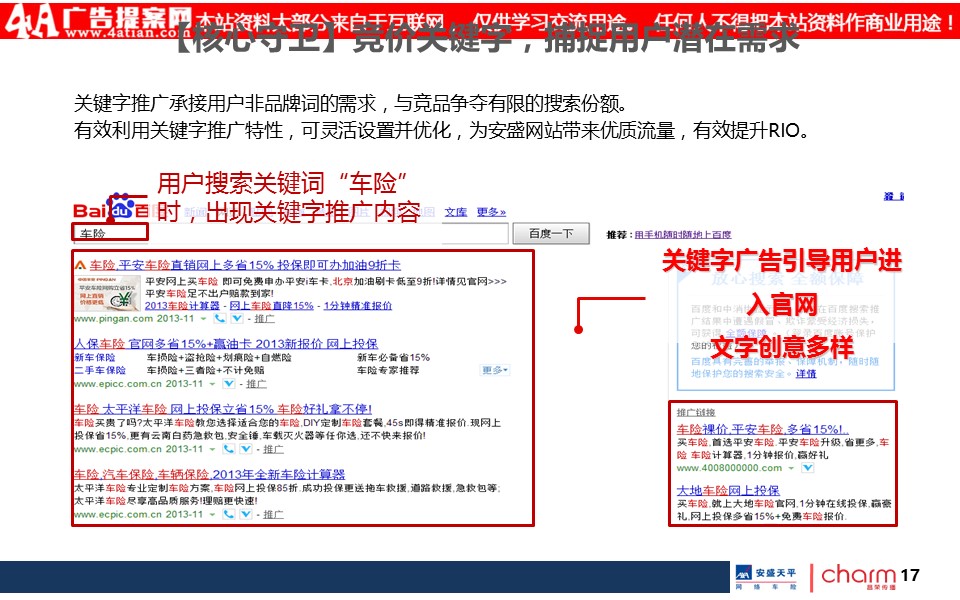960x600 pixels.
Task: Click 推广 label beside www.pingan.com
Action: pos(264,318)
